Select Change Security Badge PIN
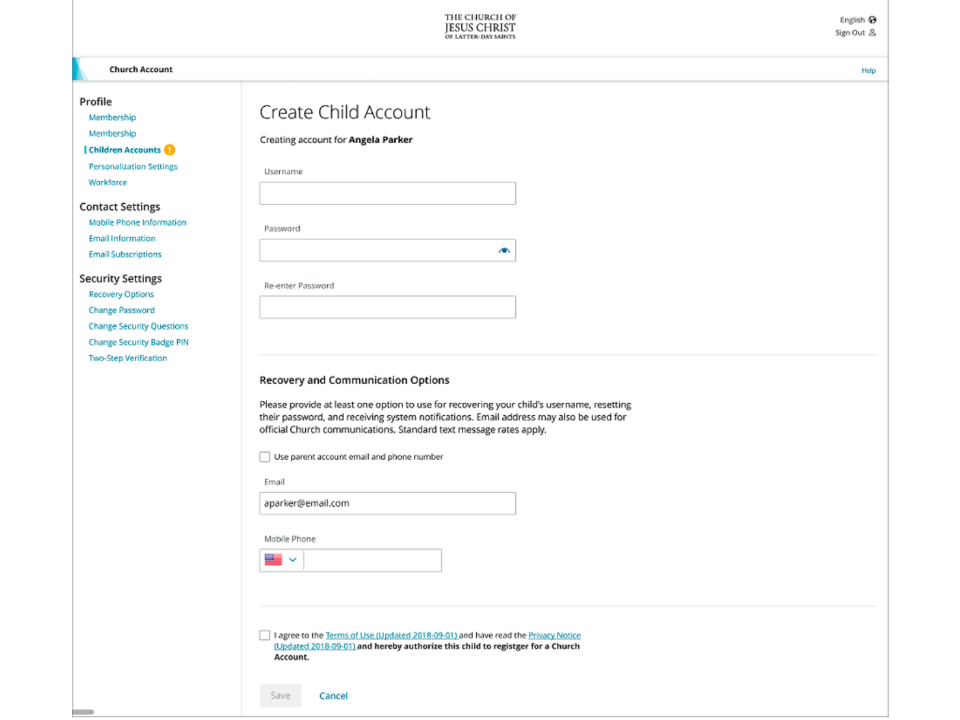Viewport: 960px width, 720px height. coord(138,342)
